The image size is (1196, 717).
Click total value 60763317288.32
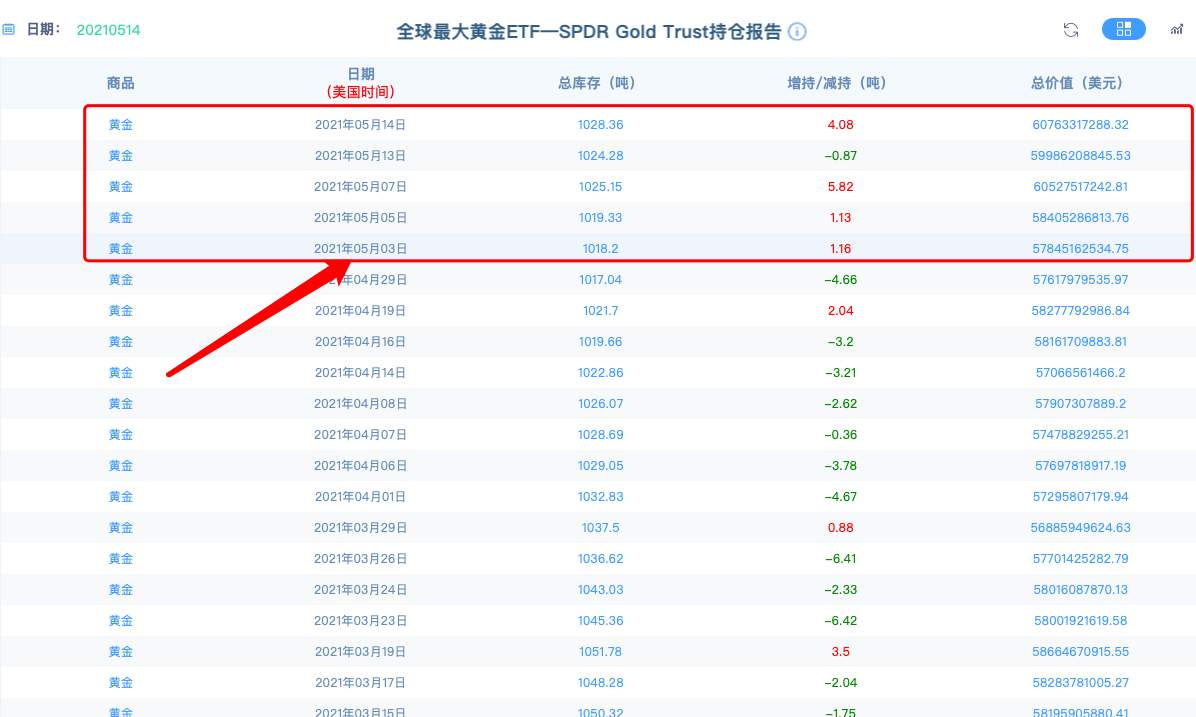click(1080, 124)
